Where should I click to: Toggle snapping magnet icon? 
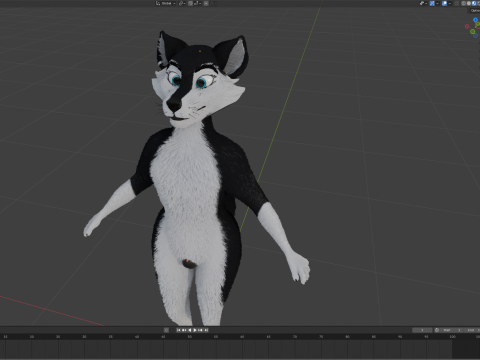tap(190, 3)
